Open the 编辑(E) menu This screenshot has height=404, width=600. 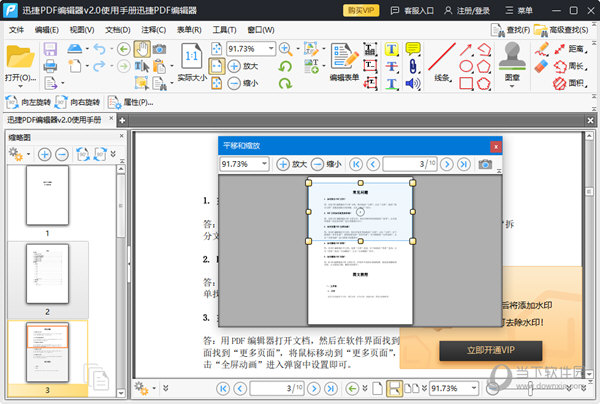point(47,29)
